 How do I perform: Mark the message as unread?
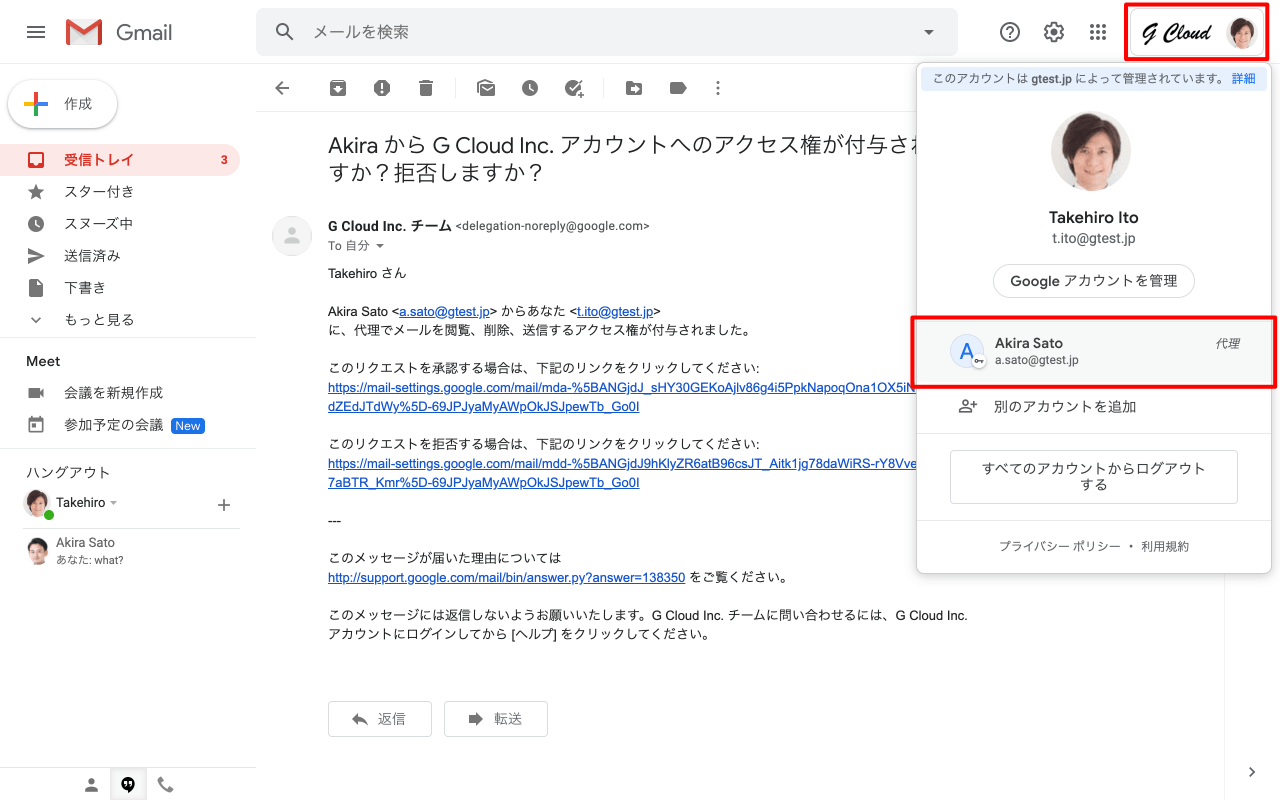click(x=486, y=88)
